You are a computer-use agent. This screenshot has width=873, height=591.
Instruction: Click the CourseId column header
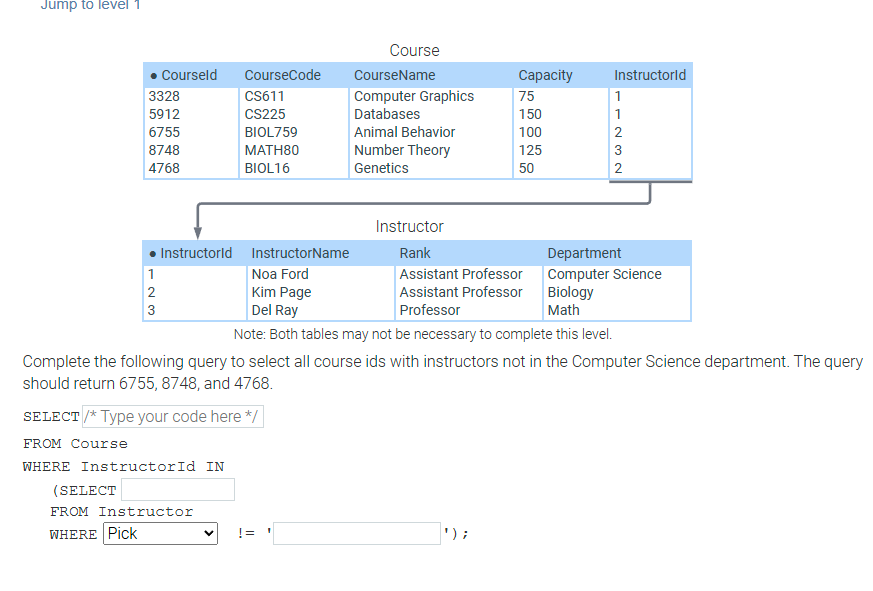pyautogui.click(x=189, y=75)
